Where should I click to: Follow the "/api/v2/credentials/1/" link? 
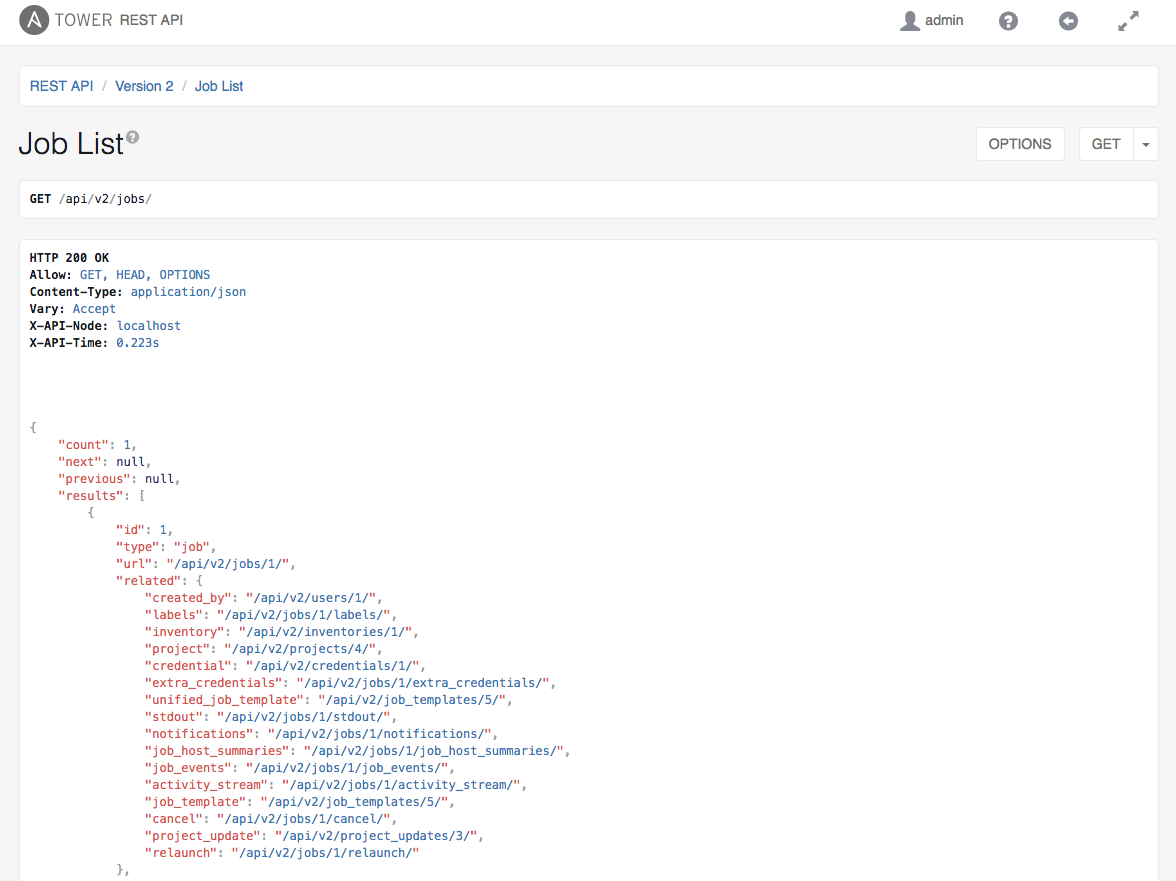coord(332,666)
